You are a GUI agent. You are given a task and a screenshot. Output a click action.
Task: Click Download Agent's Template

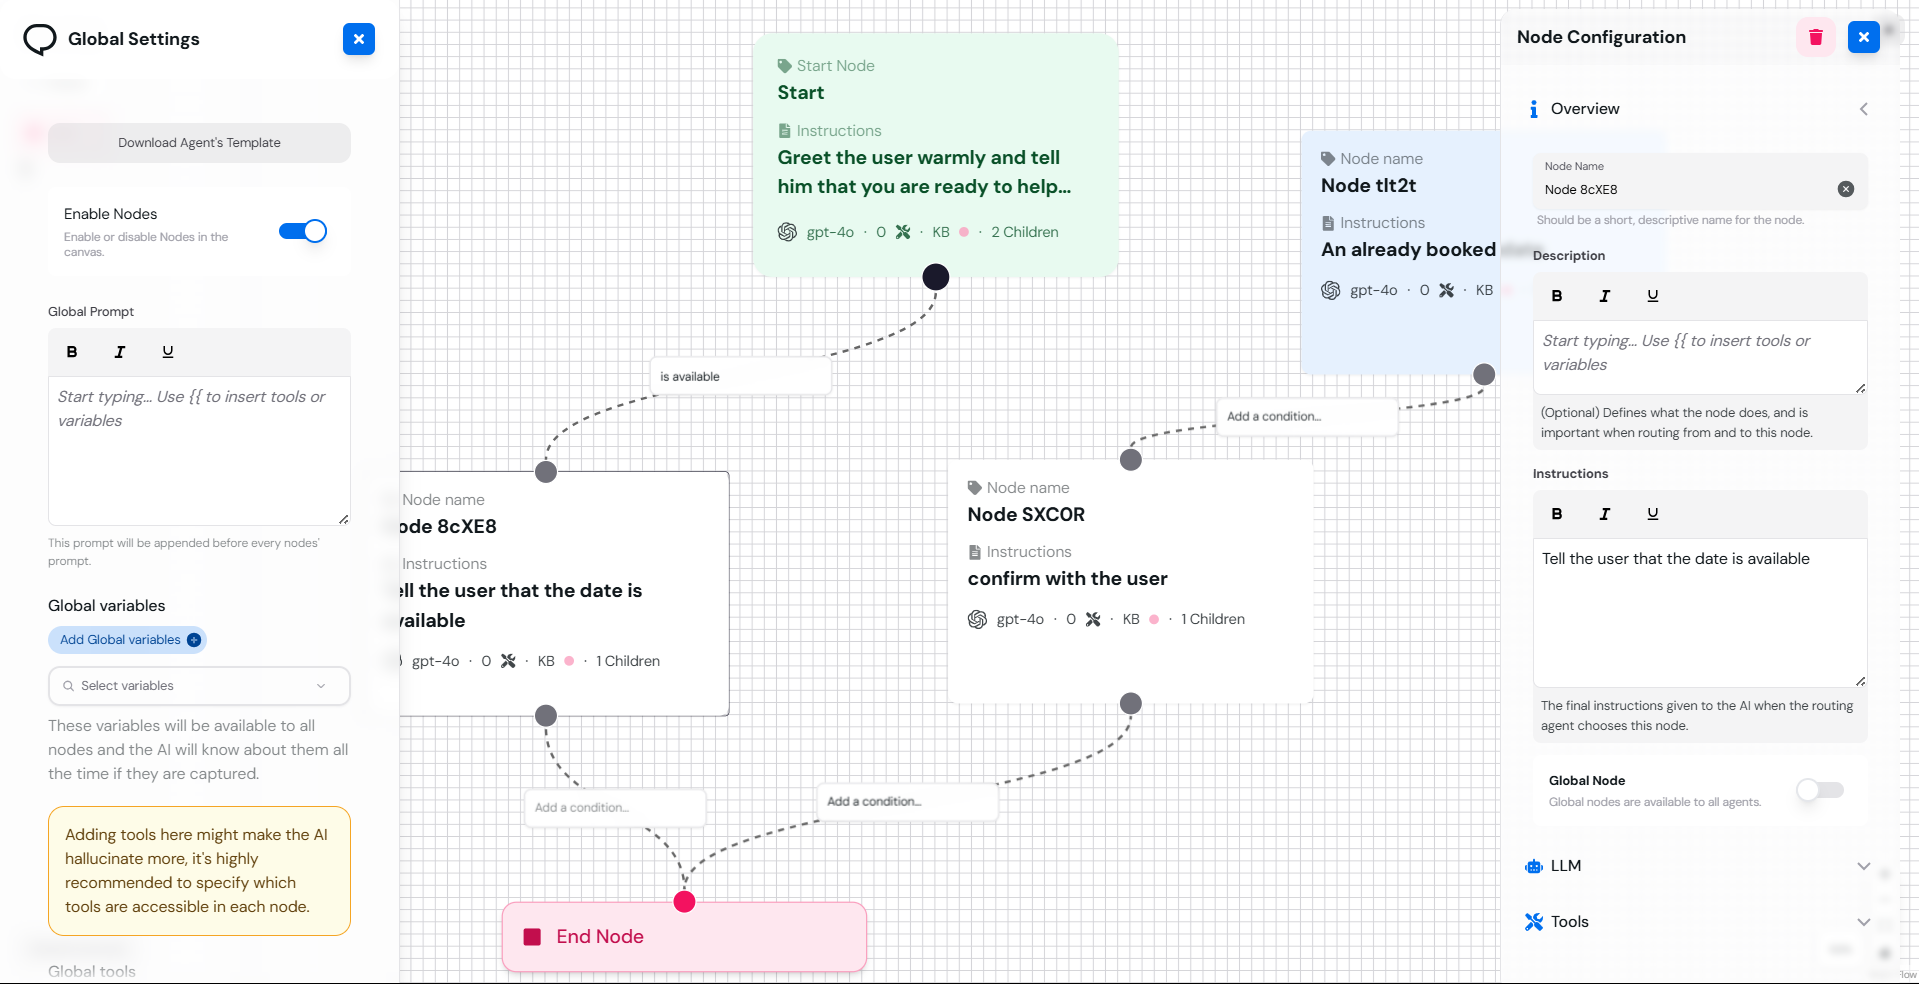point(199,142)
